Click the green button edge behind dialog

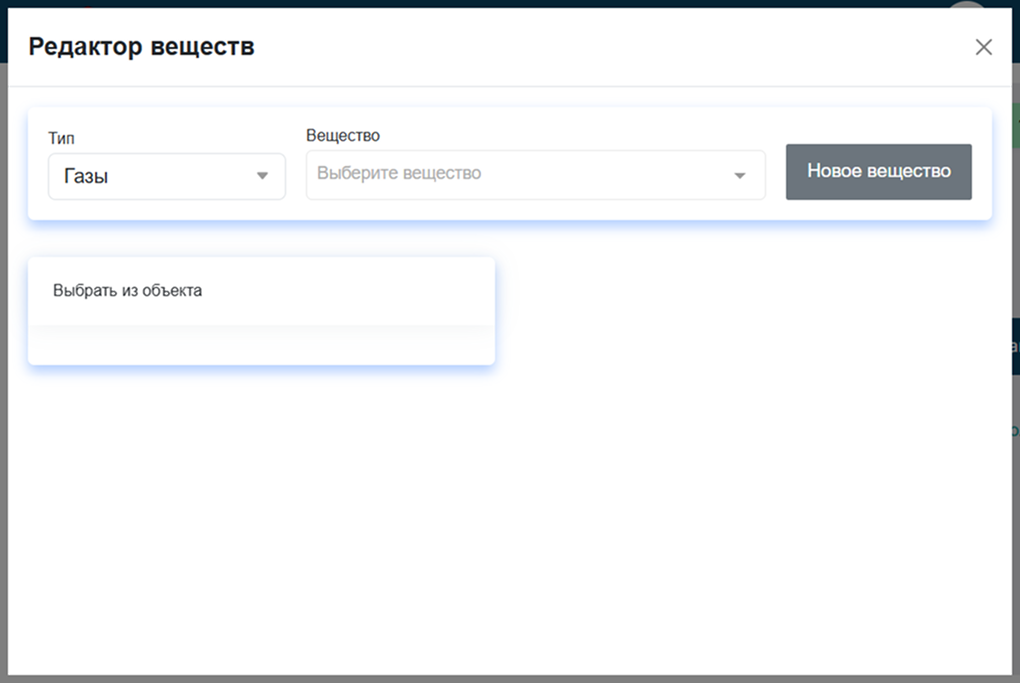tap(1016, 125)
